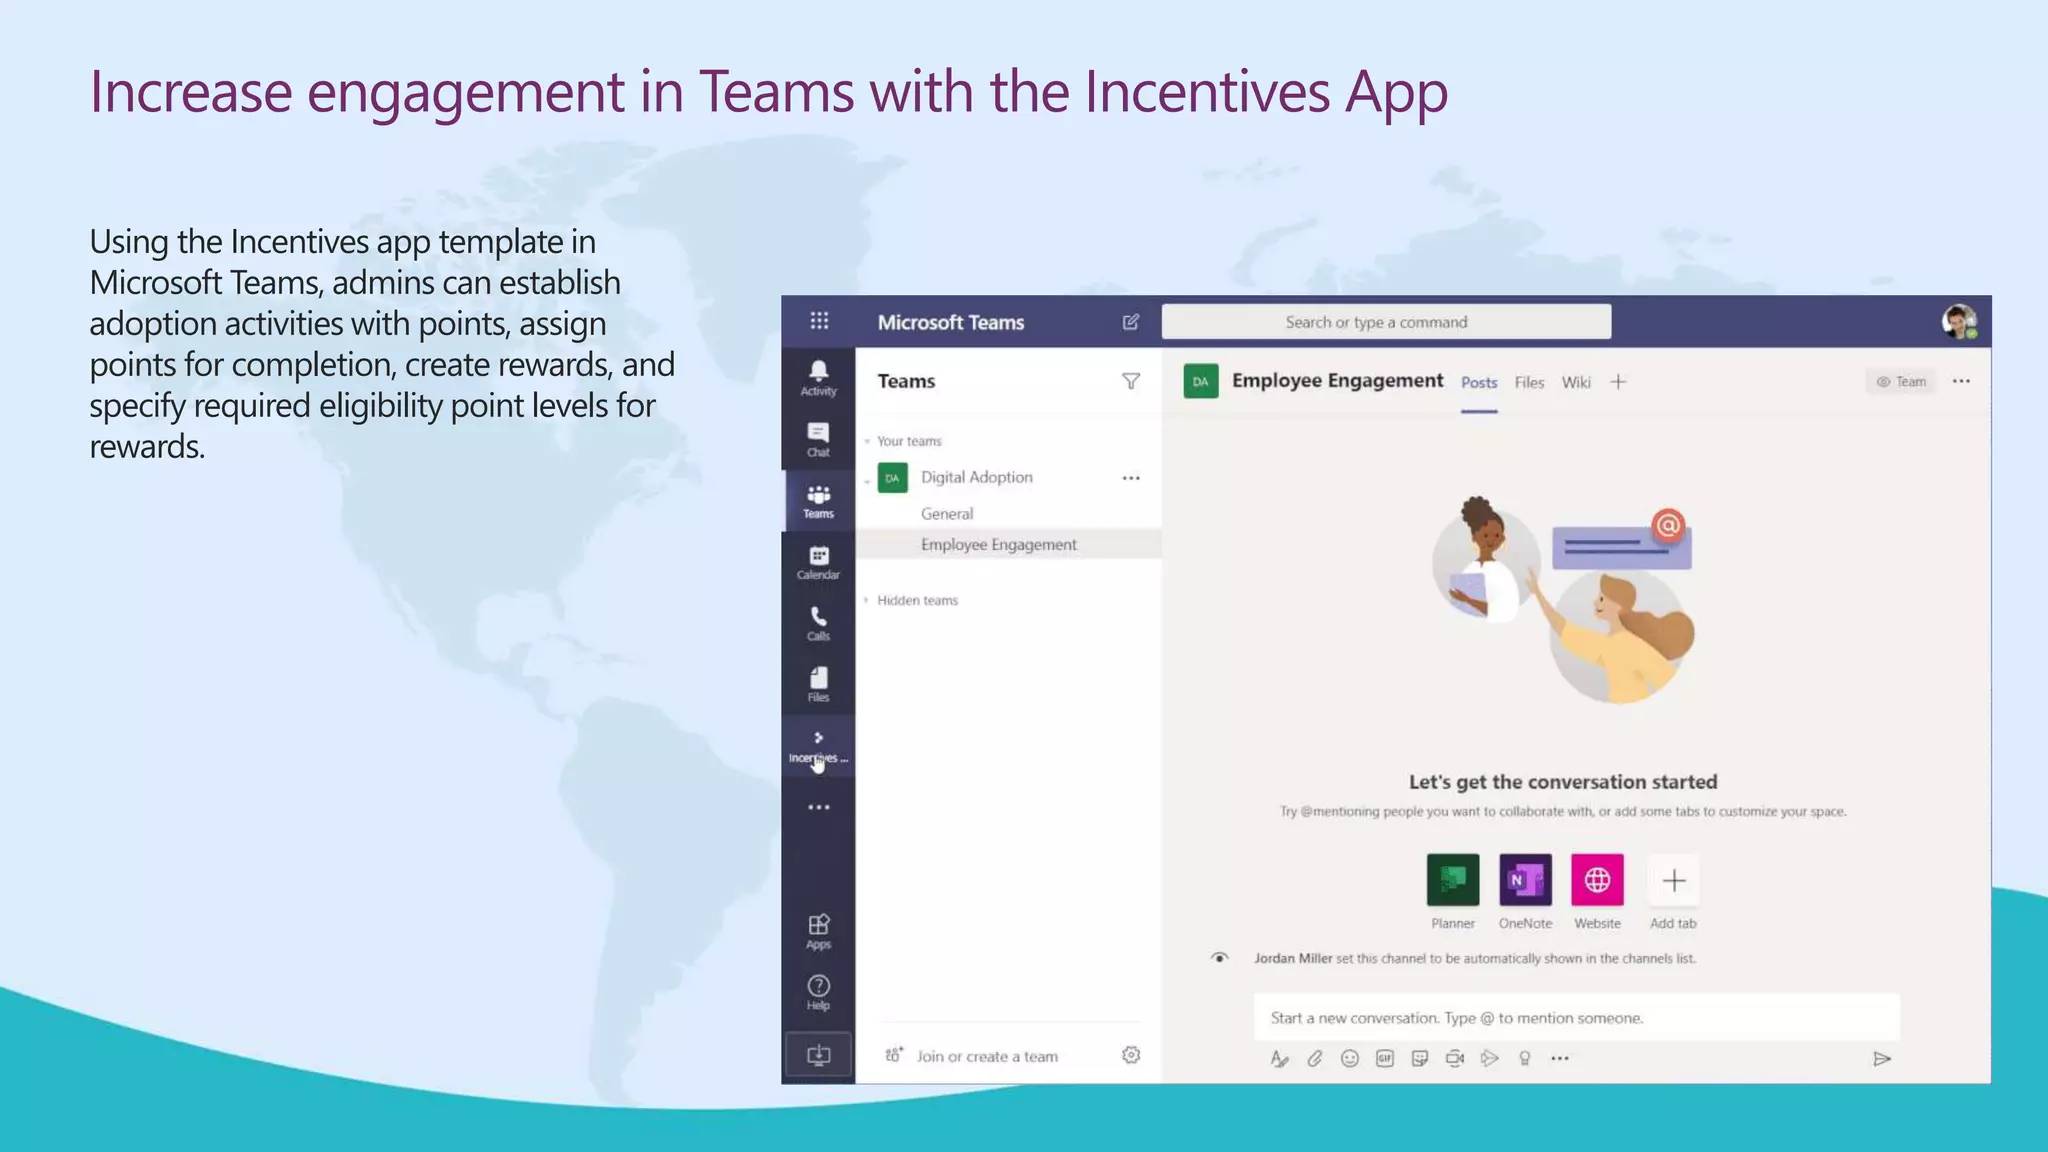Viewport: 2048px width, 1152px height.
Task: Show more compose extensions ellipsis
Action: (1560, 1058)
